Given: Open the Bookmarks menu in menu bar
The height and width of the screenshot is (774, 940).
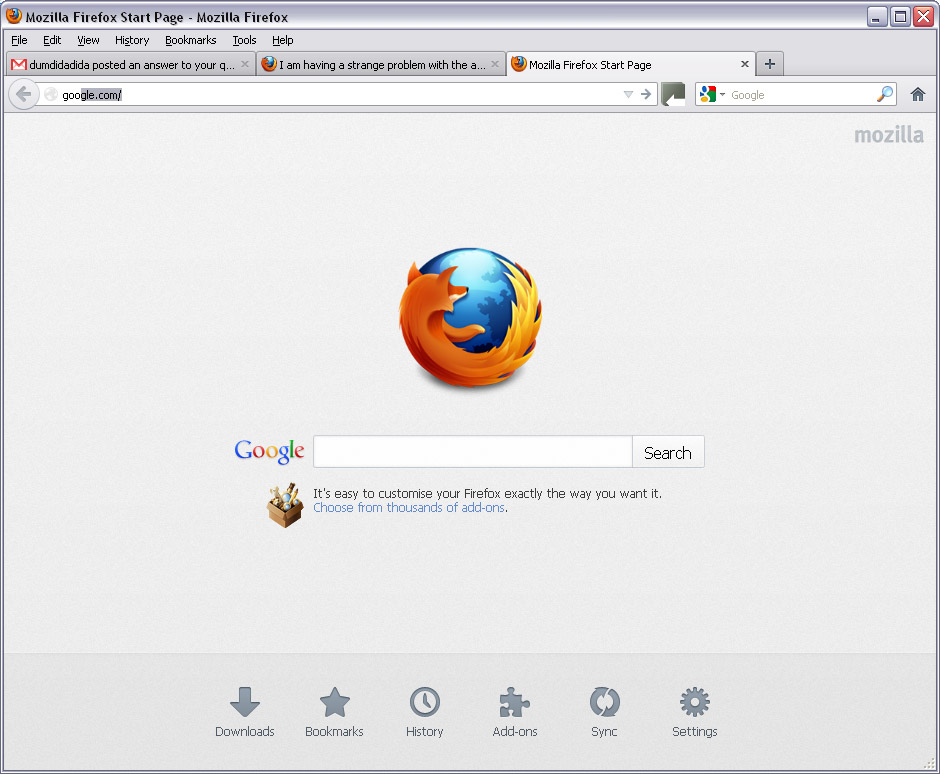Looking at the screenshot, I should pyautogui.click(x=191, y=40).
